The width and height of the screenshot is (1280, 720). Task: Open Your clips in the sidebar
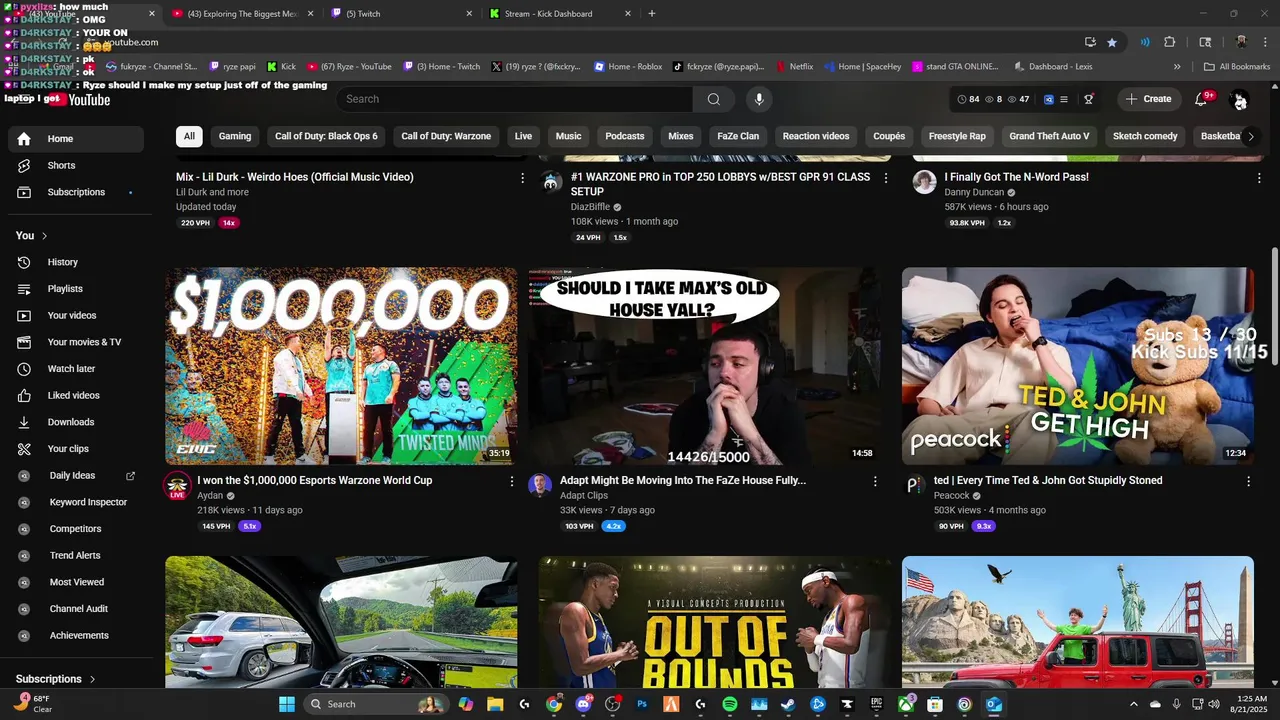[x=76, y=449]
